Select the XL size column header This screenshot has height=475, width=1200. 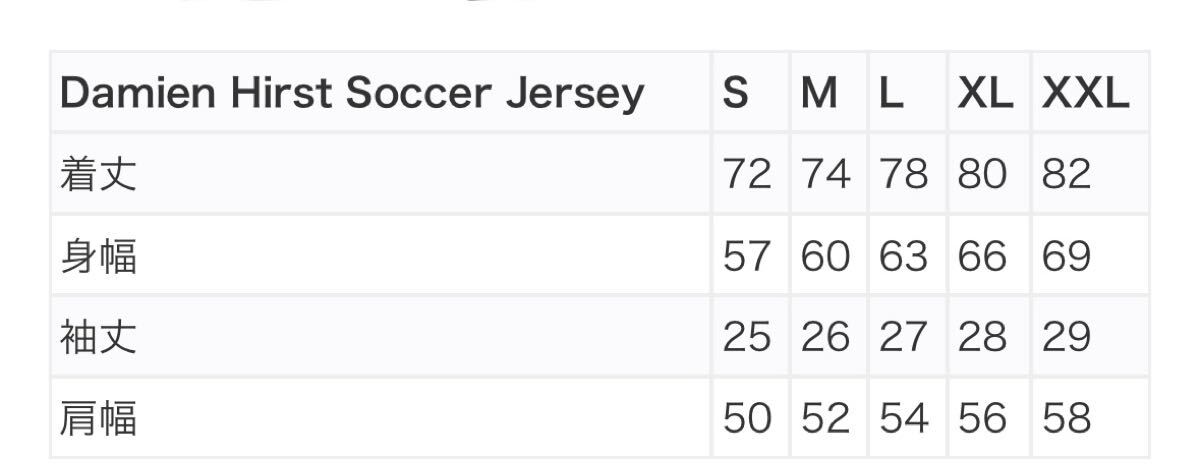pyautogui.click(x=985, y=94)
